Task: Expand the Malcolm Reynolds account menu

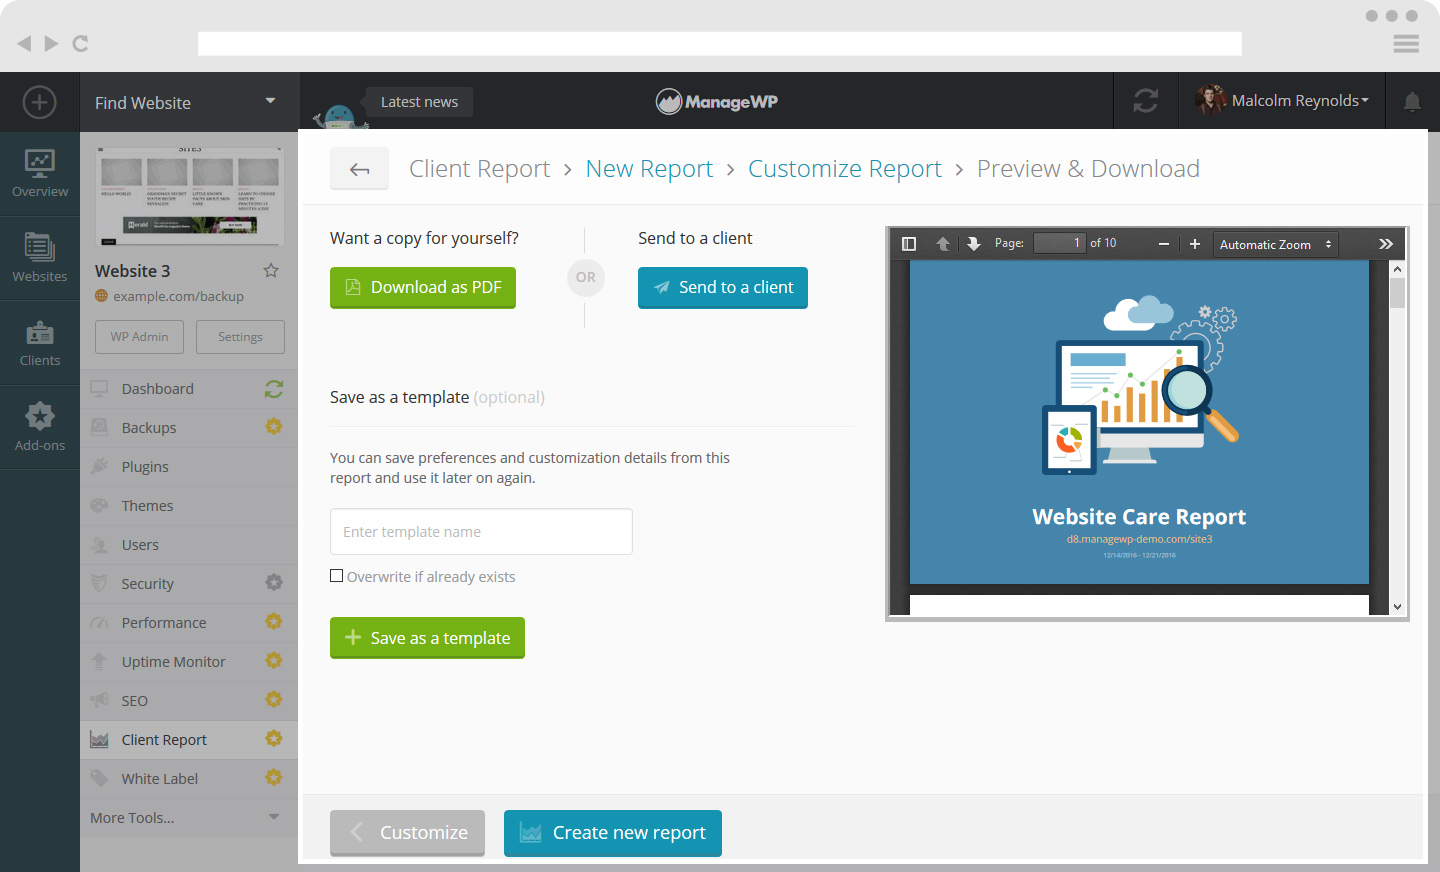Action: (1284, 101)
